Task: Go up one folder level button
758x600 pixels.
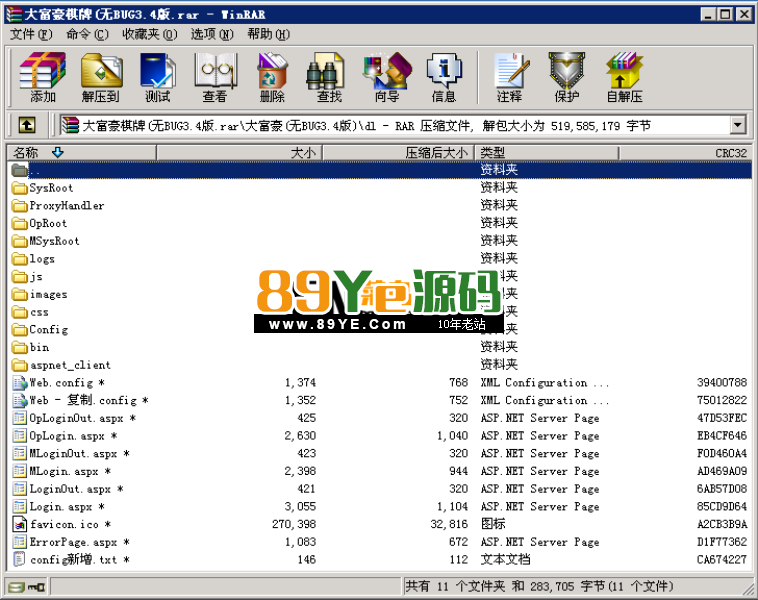Action: point(27,126)
